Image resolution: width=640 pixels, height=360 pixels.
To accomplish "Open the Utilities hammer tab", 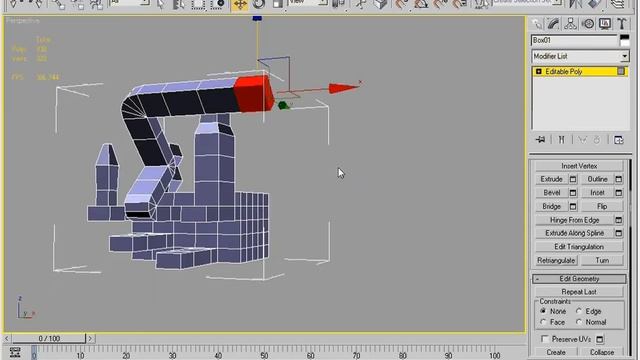I will (622, 24).
